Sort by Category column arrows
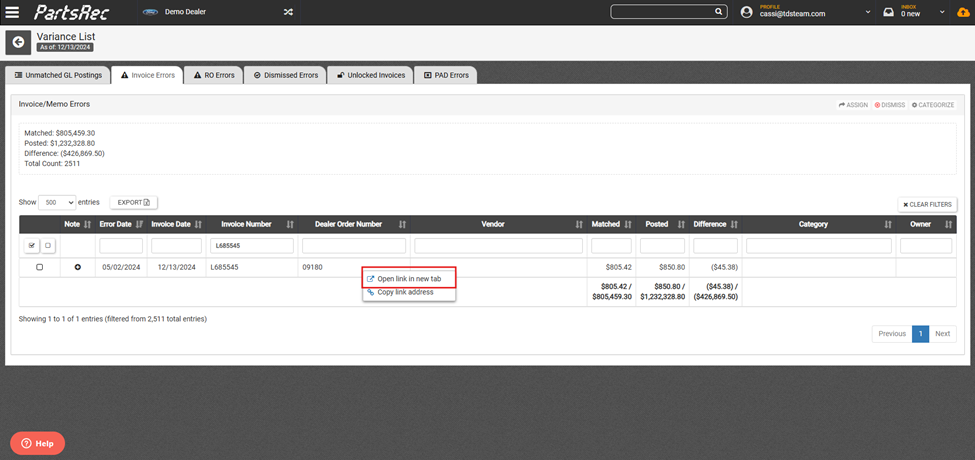The image size is (975, 460). pyautogui.click(x=887, y=224)
